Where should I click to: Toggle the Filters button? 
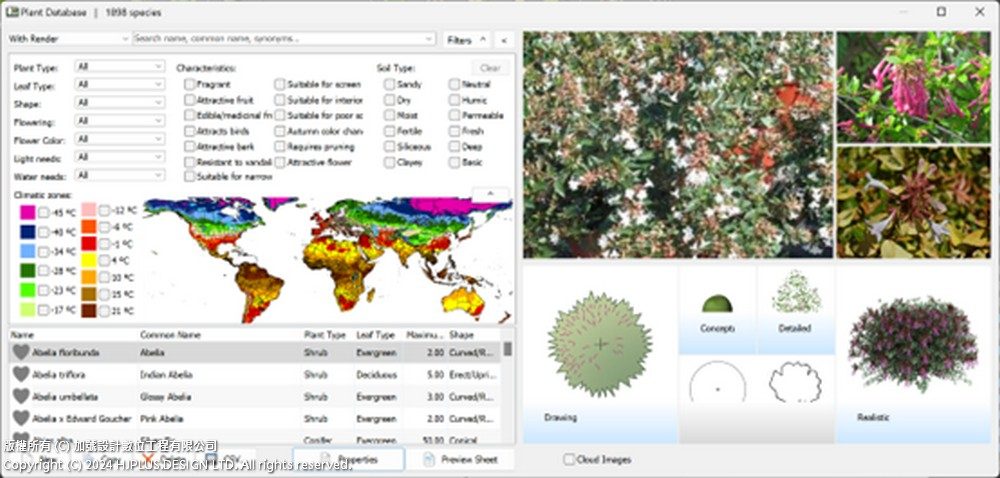tap(467, 40)
